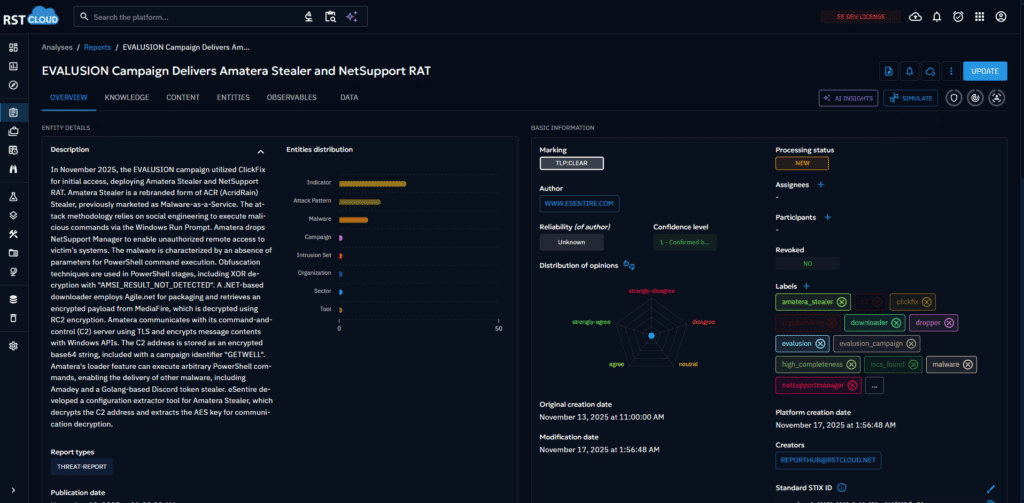Collapse the Description section chevron
Viewport: 1024px width, 503px height.
[261, 151]
